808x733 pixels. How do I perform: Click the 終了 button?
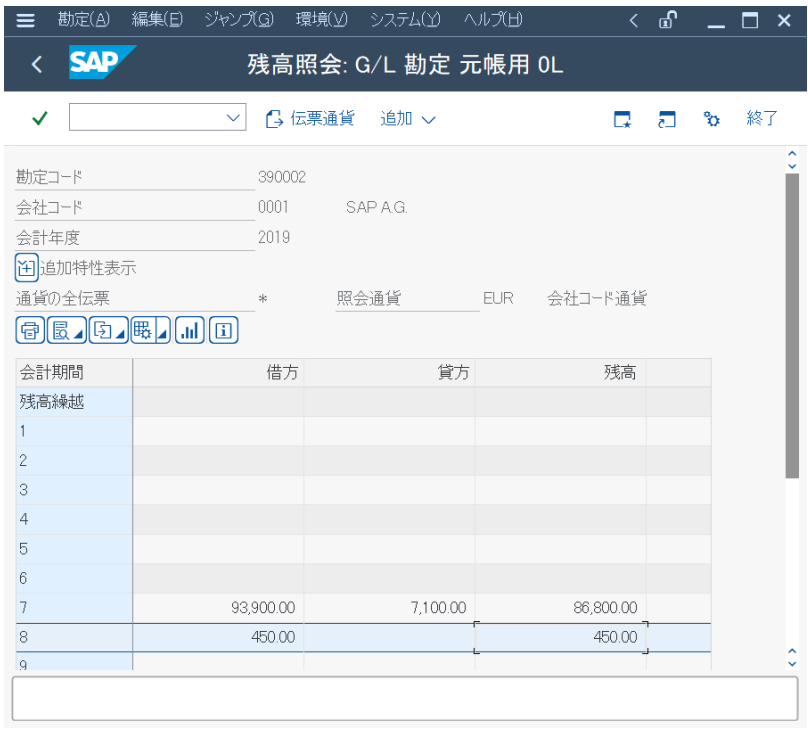tap(762, 119)
